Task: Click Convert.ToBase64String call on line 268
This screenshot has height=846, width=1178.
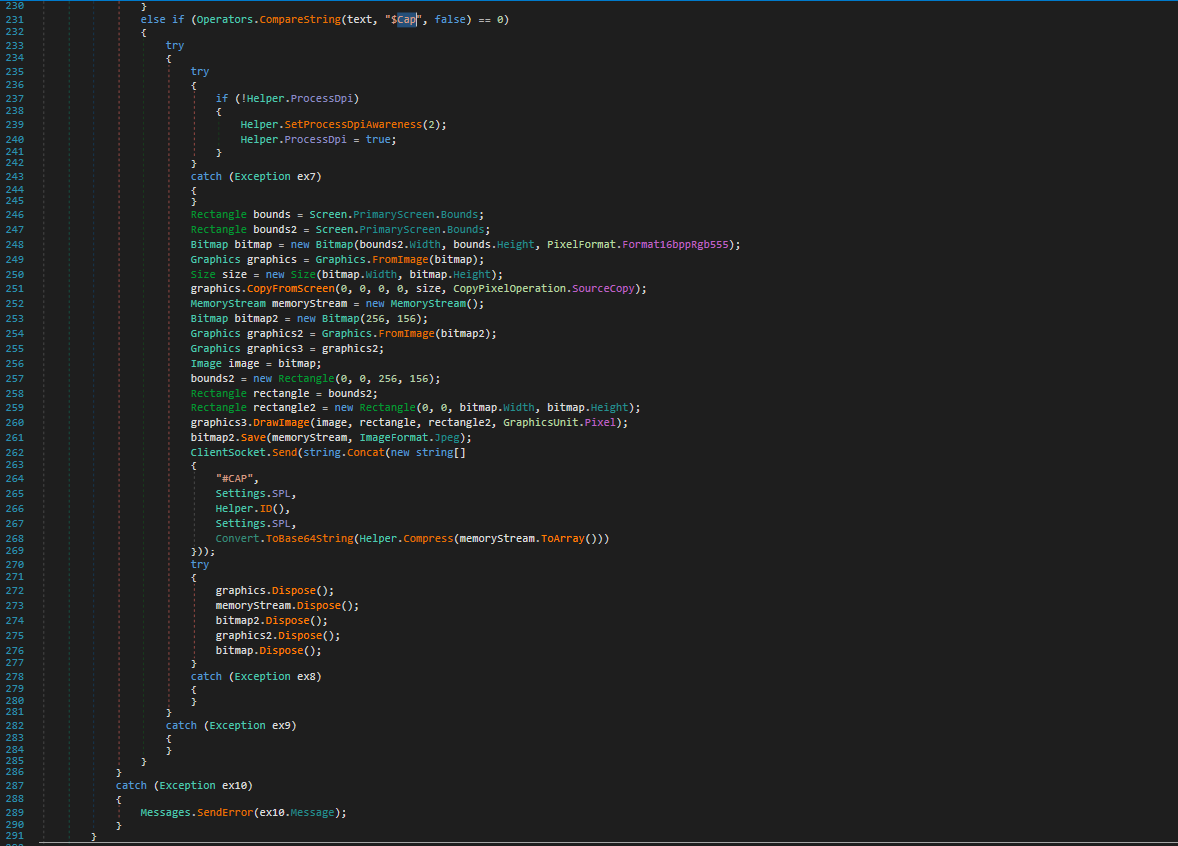Action: (284, 539)
